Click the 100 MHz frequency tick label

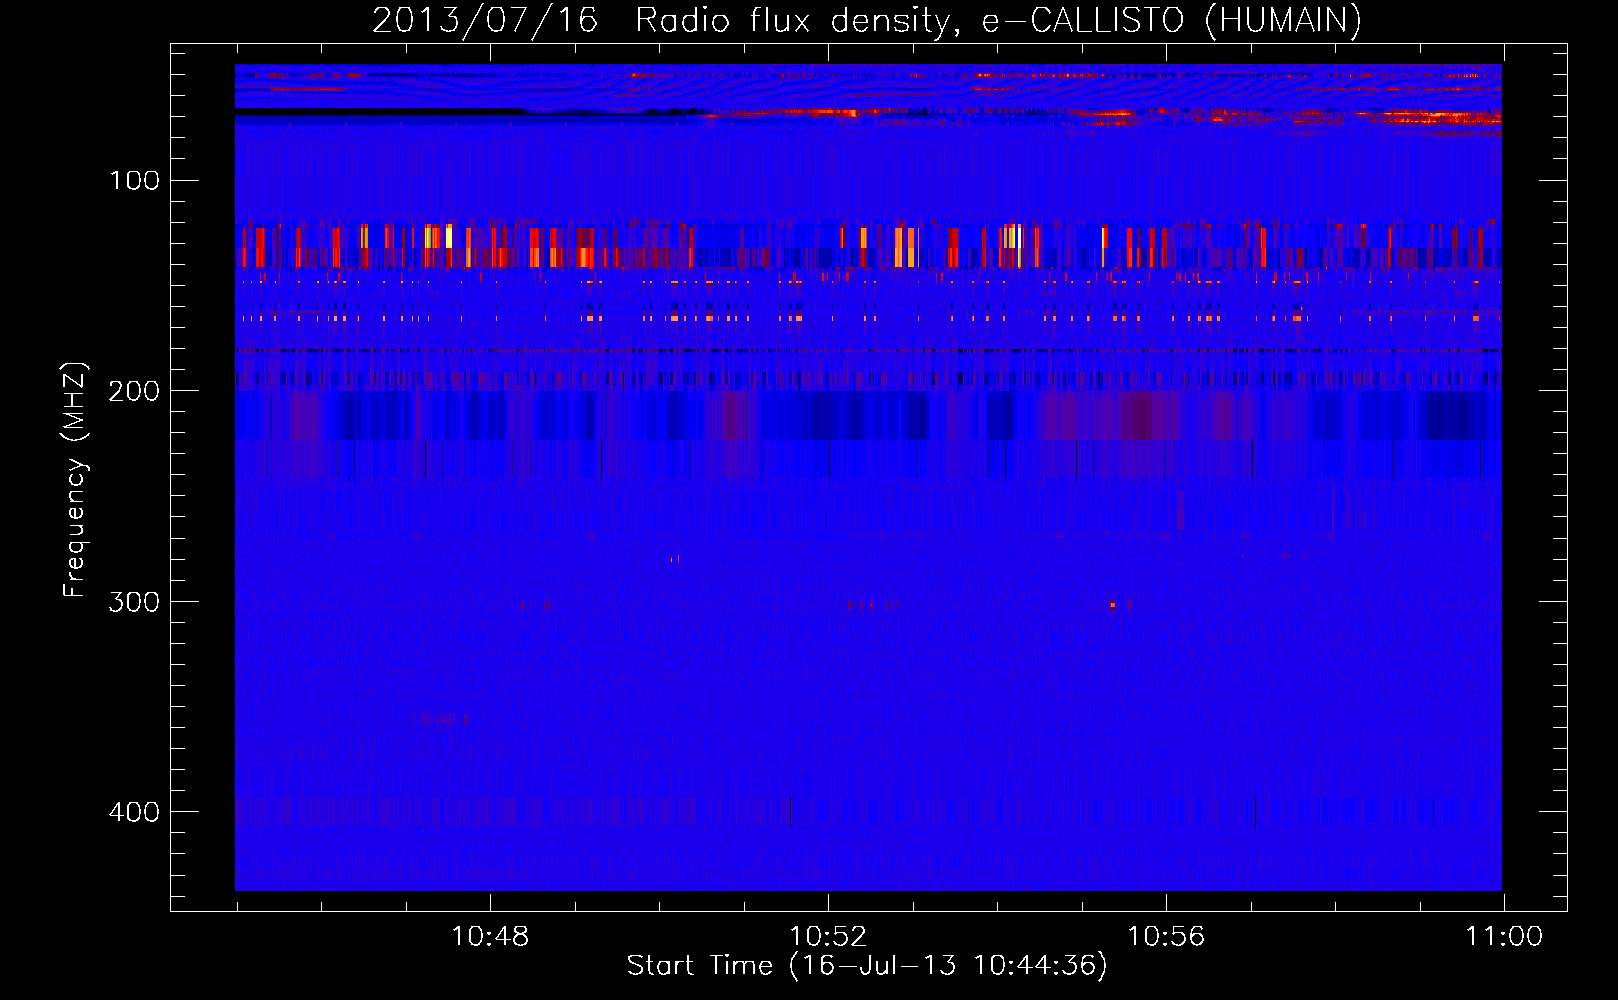point(134,180)
